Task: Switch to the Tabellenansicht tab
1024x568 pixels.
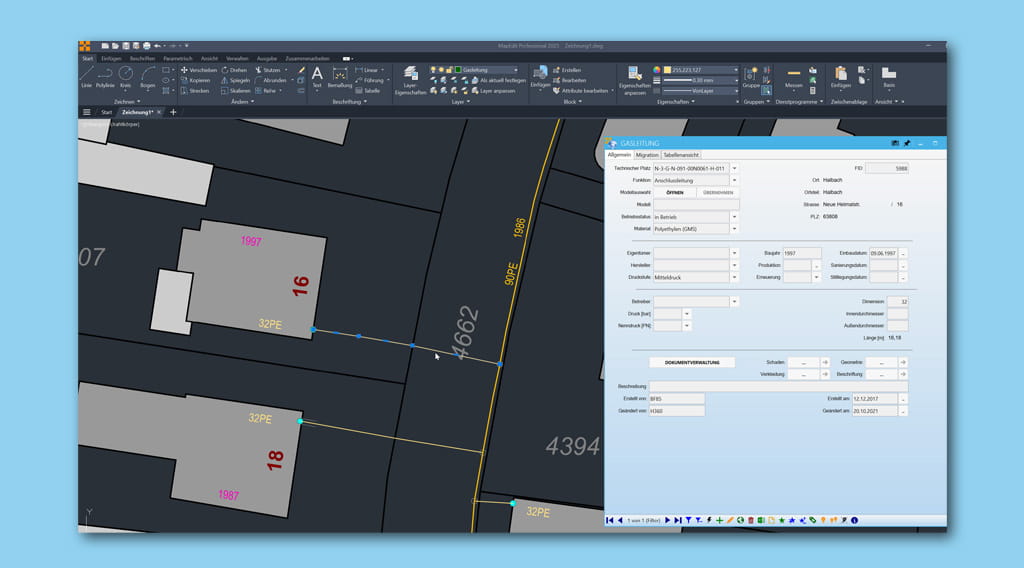Action: click(681, 155)
